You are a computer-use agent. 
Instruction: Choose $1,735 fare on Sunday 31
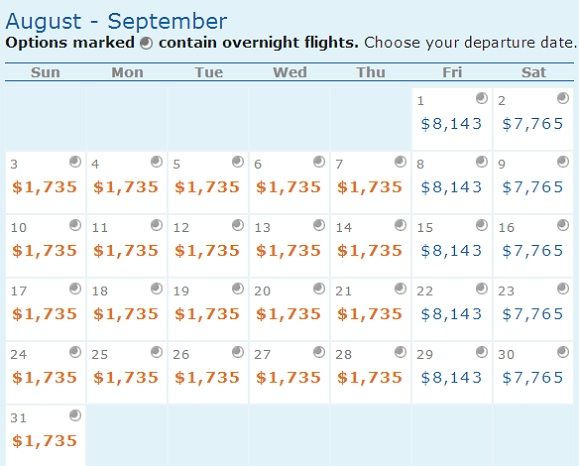click(x=45, y=441)
